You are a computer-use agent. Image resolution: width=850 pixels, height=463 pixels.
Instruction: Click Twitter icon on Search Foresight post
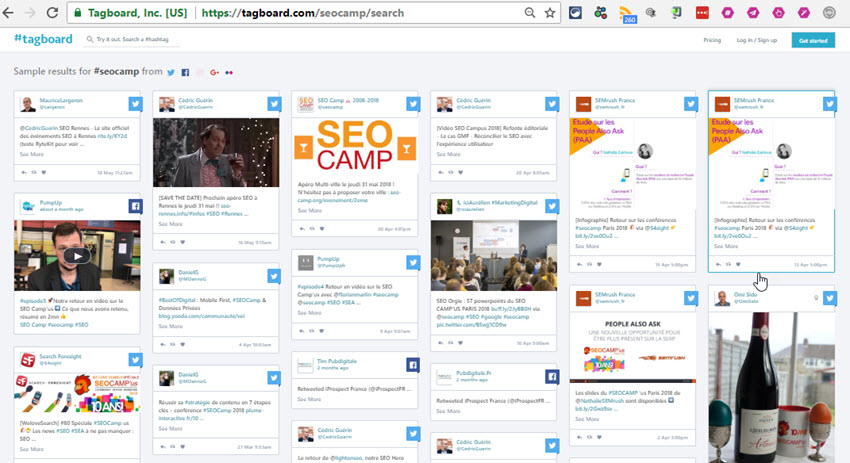[x=136, y=359]
